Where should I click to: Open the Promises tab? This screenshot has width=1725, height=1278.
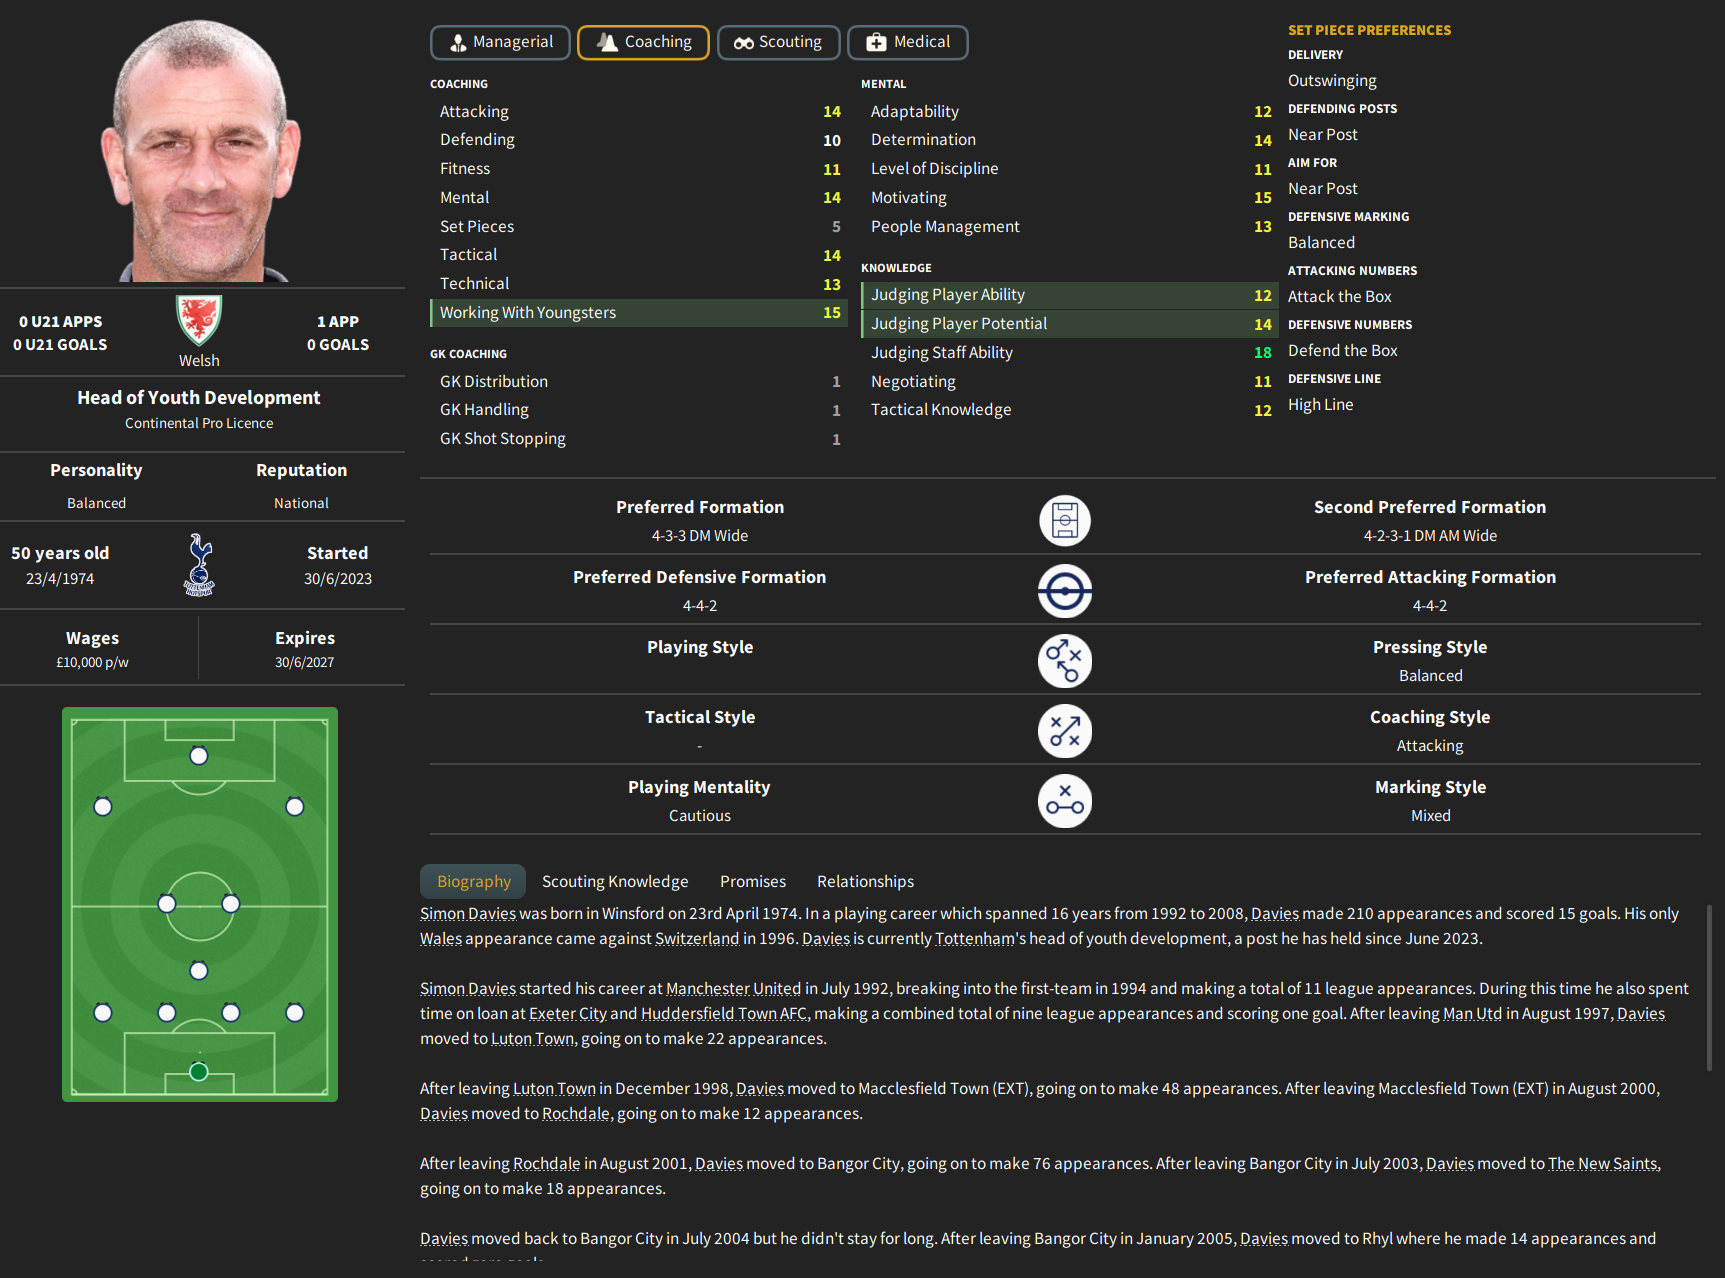[x=753, y=881]
